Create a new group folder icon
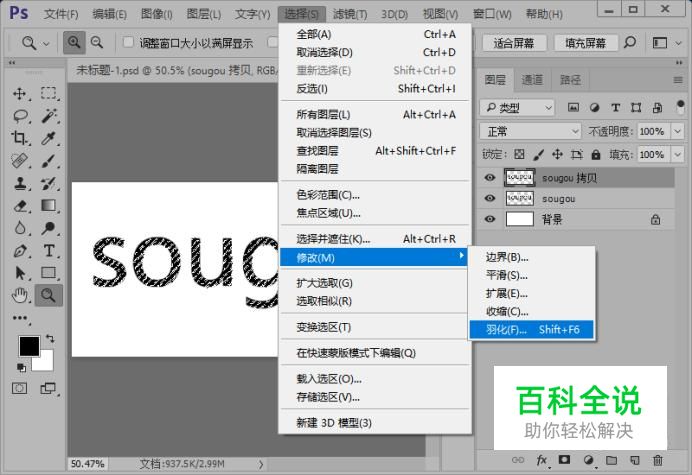692x475 pixels. [611, 460]
